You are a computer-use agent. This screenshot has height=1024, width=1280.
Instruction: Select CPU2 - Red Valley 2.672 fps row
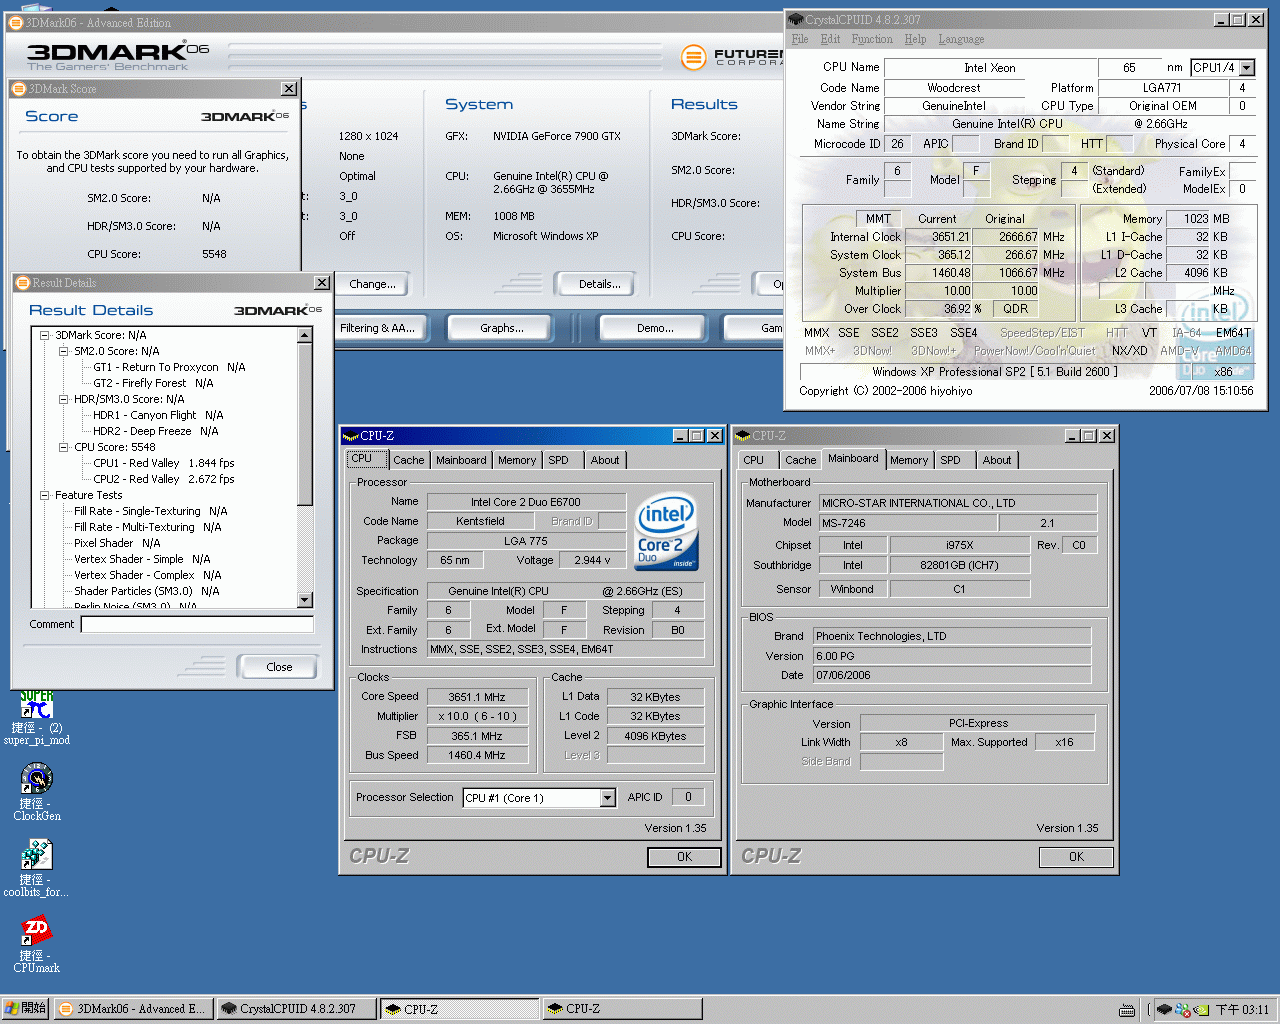point(164,479)
